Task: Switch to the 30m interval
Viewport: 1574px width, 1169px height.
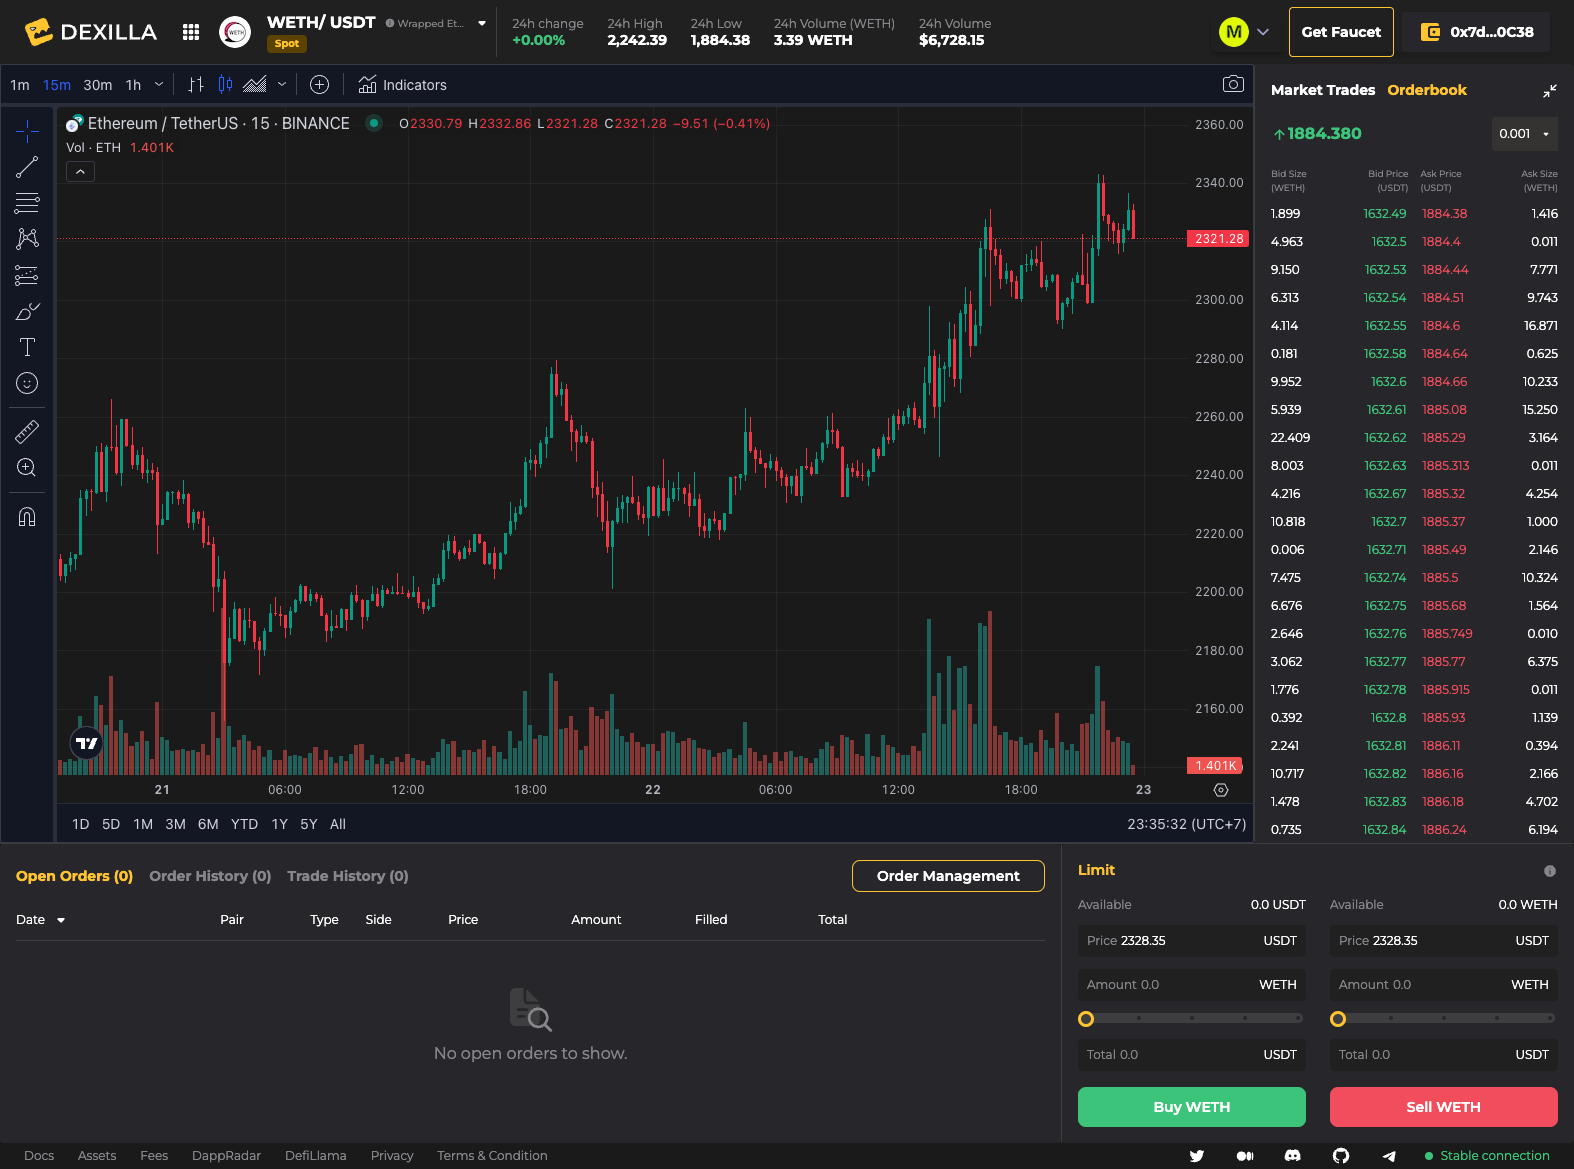Action: (x=98, y=85)
